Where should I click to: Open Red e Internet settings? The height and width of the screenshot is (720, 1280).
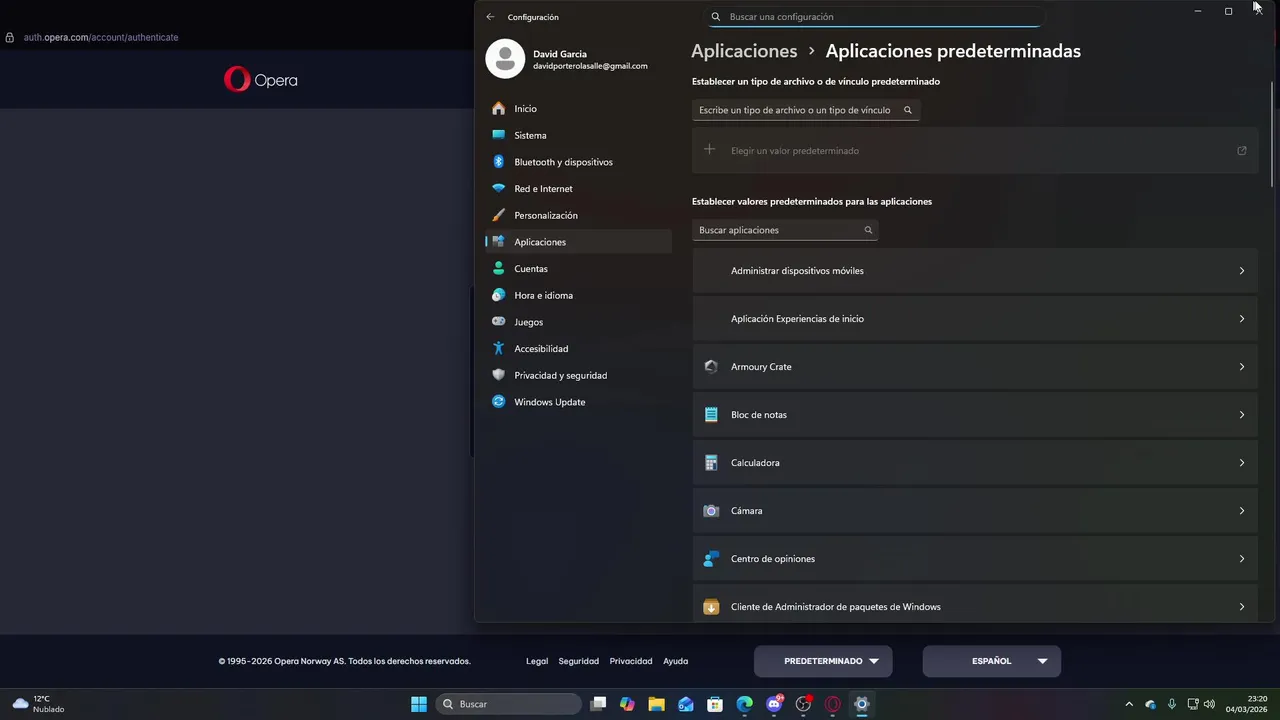578,188
